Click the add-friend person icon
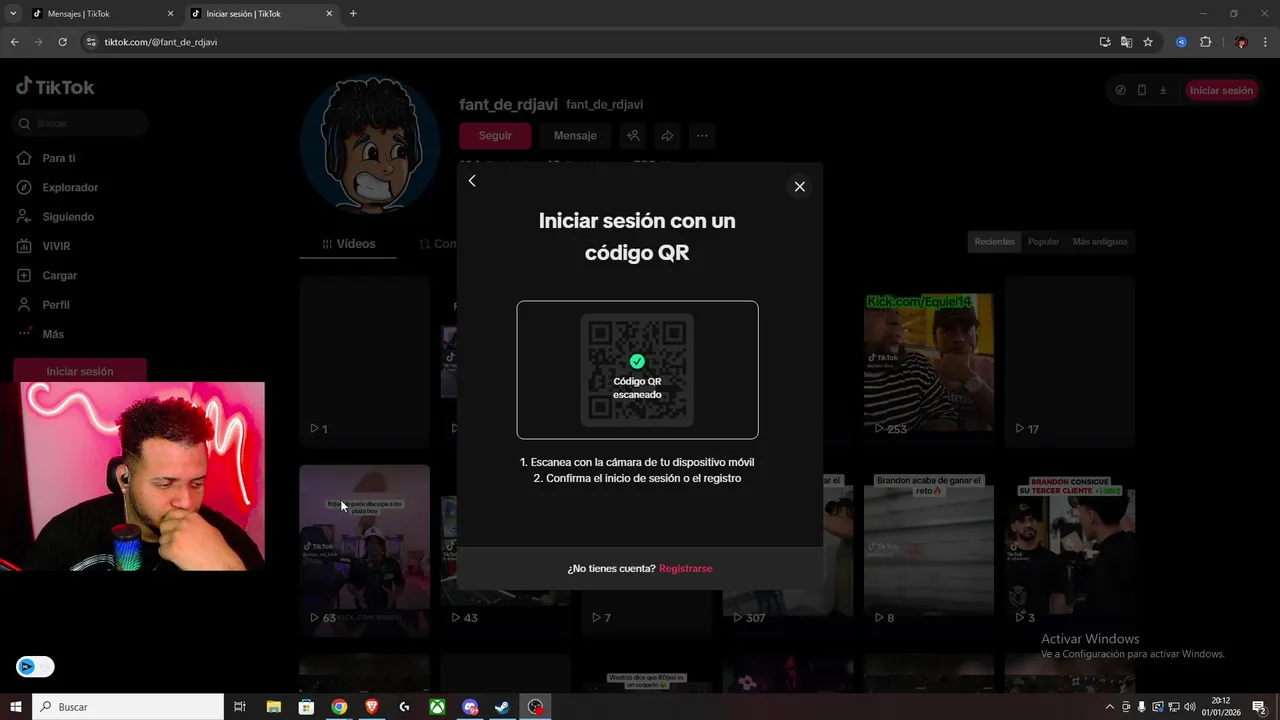This screenshot has width=1280, height=720. 633,136
